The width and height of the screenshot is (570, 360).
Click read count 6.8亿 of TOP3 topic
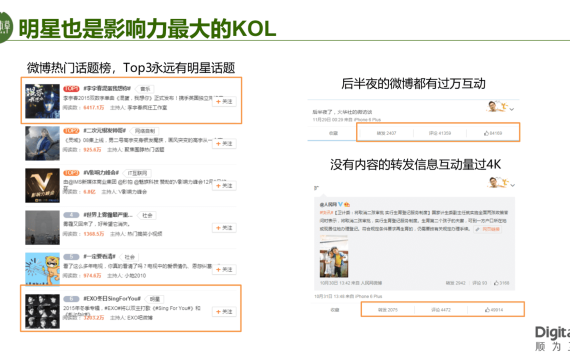(x=89, y=192)
